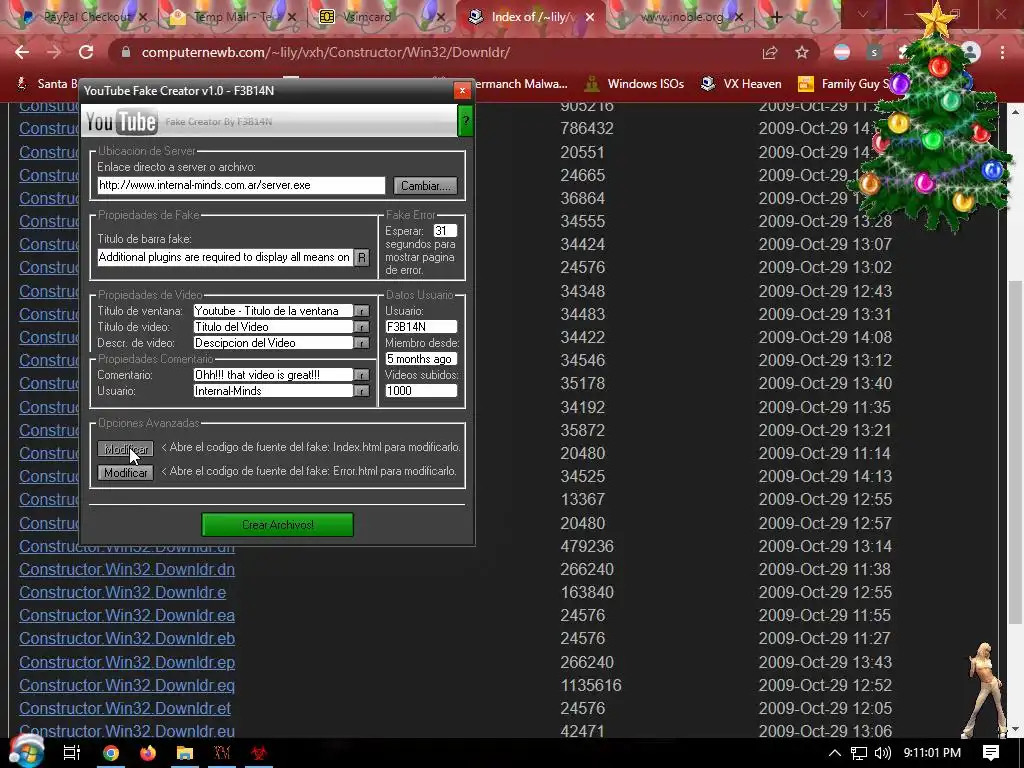The height and width of the screenshot is (768, 1024).
Task: Click the padlock site info icon
Action: coord(125,52)
